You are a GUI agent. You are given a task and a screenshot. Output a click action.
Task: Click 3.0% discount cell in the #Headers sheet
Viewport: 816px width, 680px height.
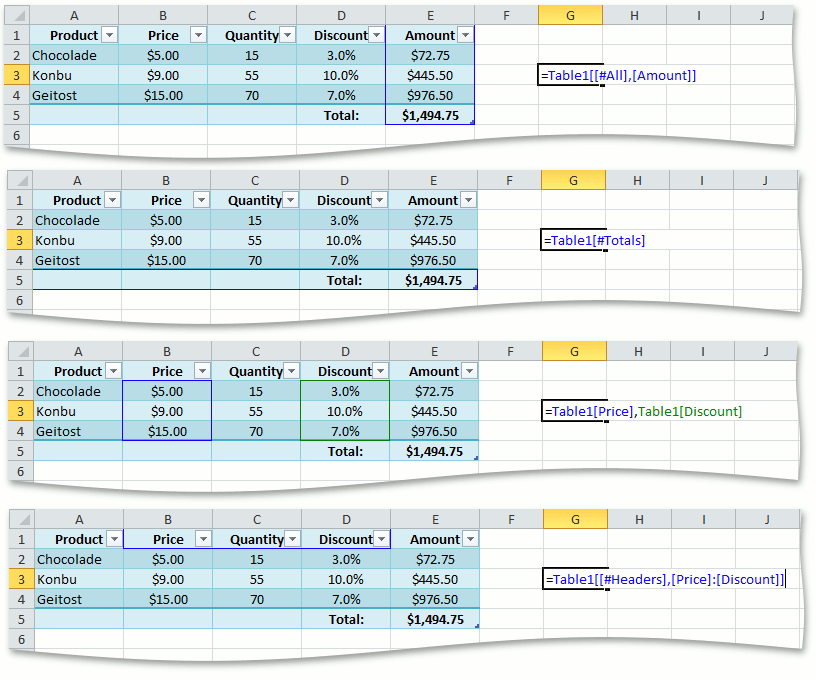point(346,560)
